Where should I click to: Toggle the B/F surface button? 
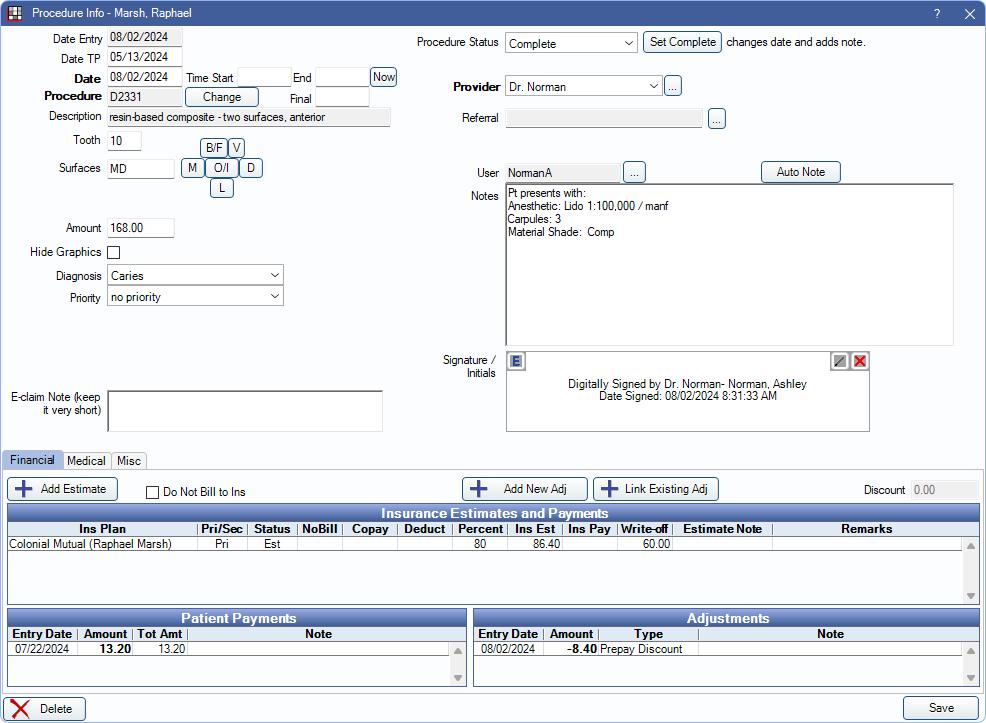coord(213,148)
